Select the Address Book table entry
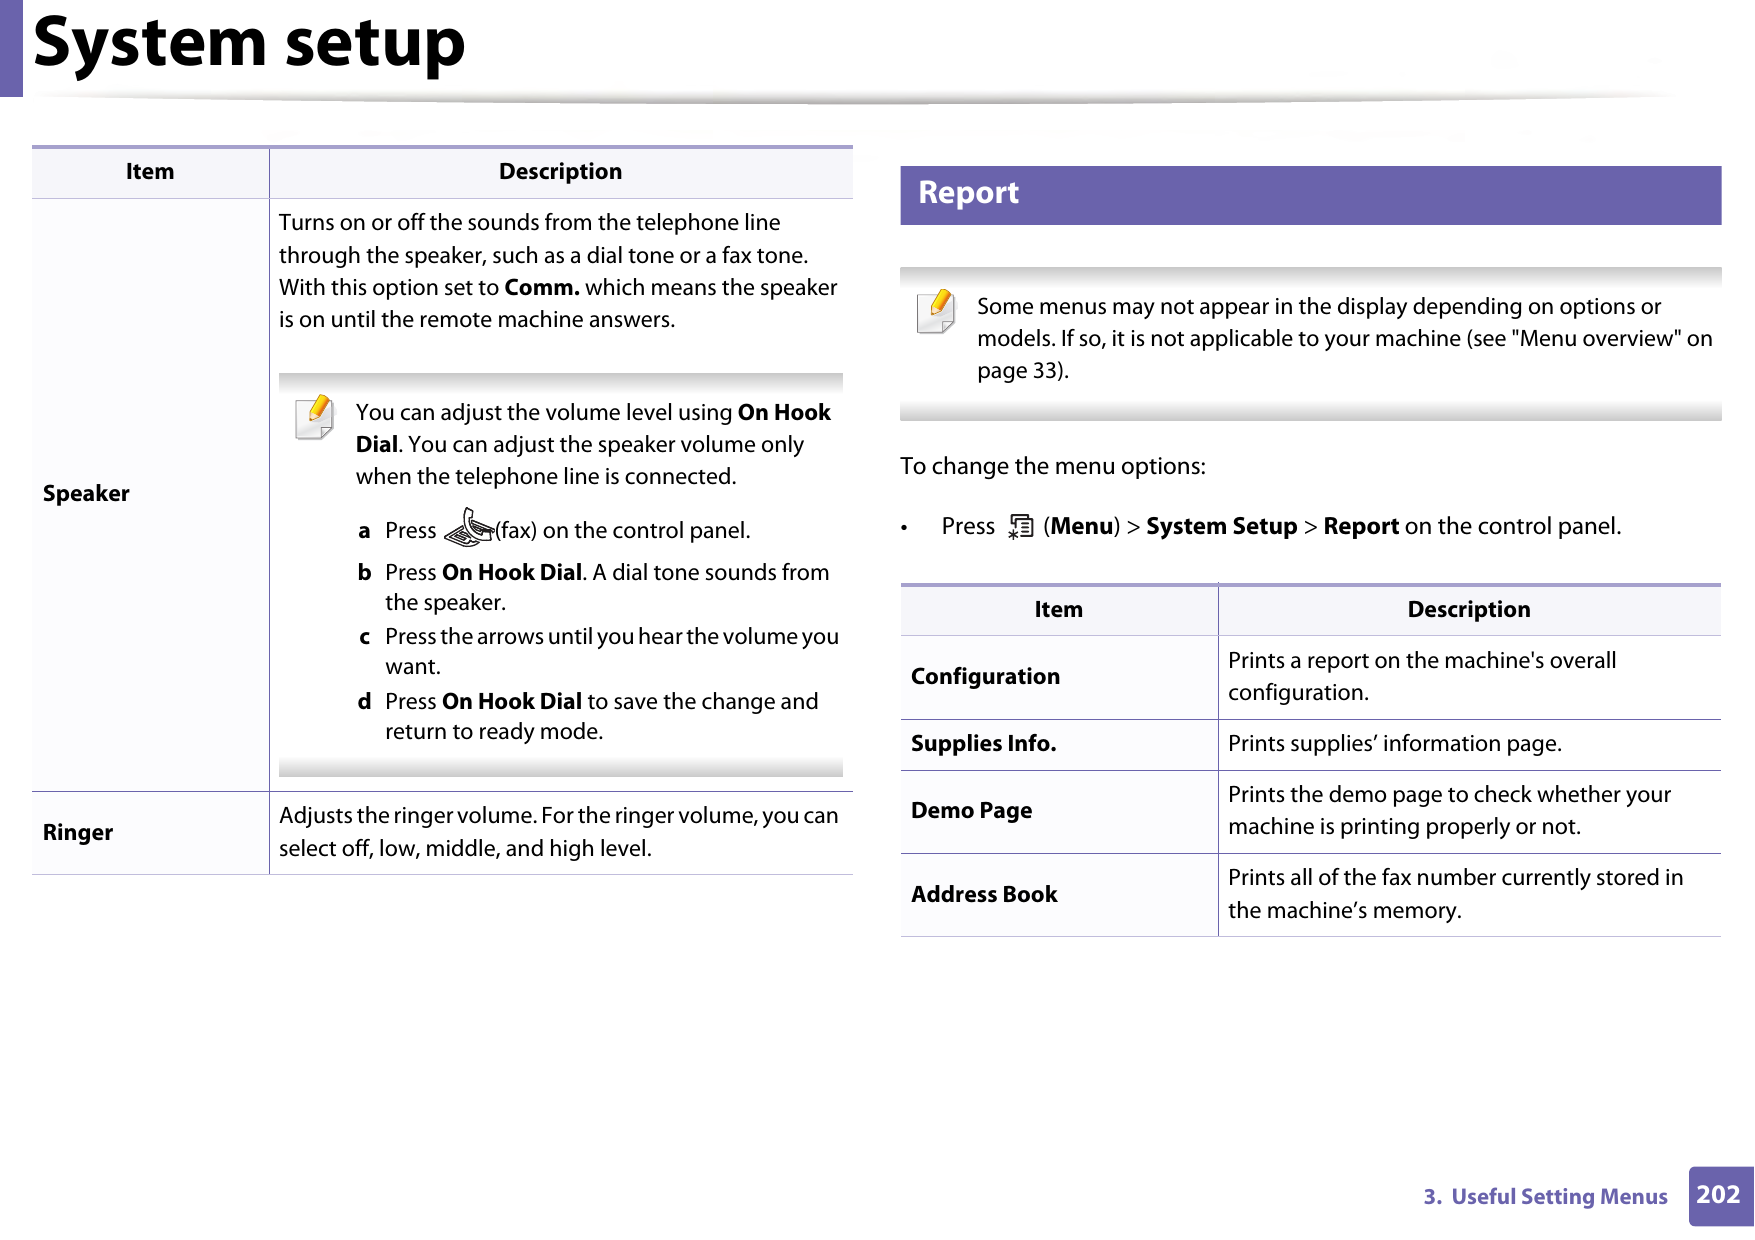This screenshot has height=1240, width=1755. click(984, 895)
